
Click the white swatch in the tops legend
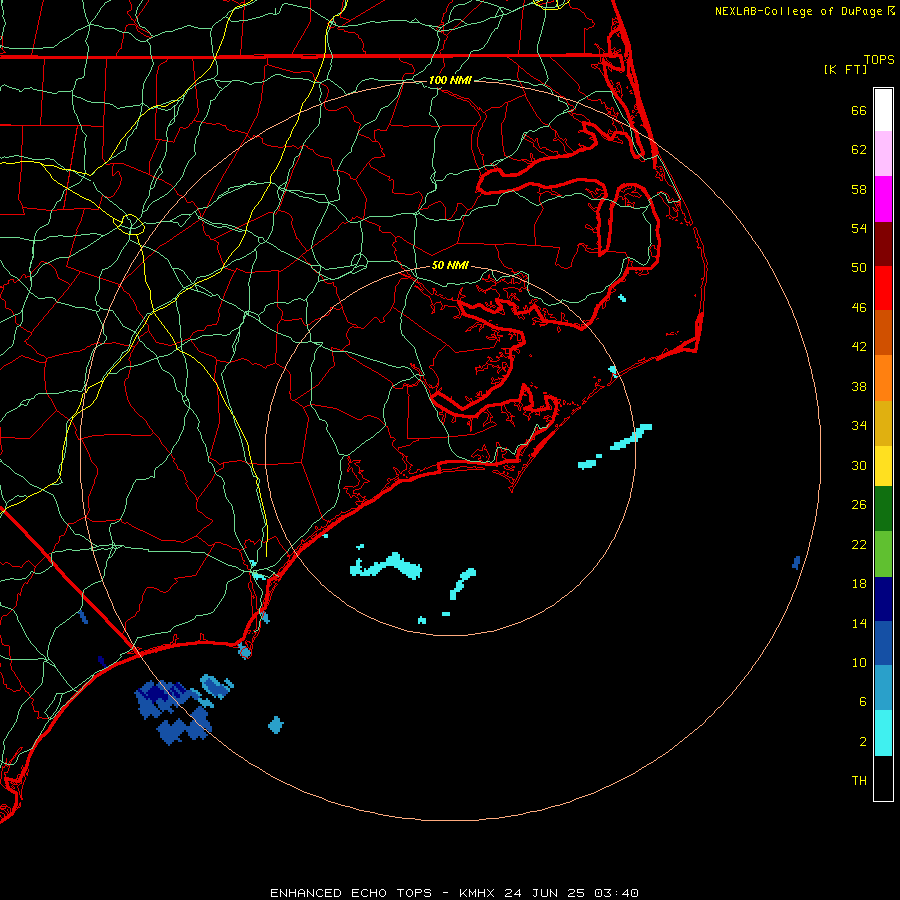(x=883, y=110)
